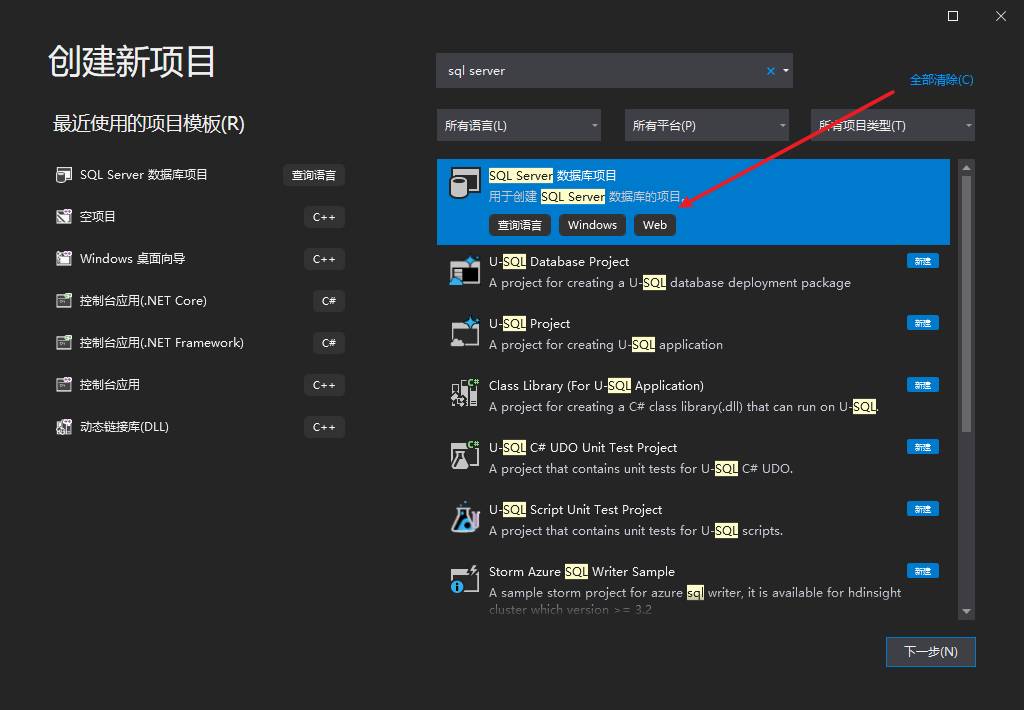This screenshot has height=710, width=1024.
Task: Click the 查询语言 tag on selected result
Action: tap(520, 225)
